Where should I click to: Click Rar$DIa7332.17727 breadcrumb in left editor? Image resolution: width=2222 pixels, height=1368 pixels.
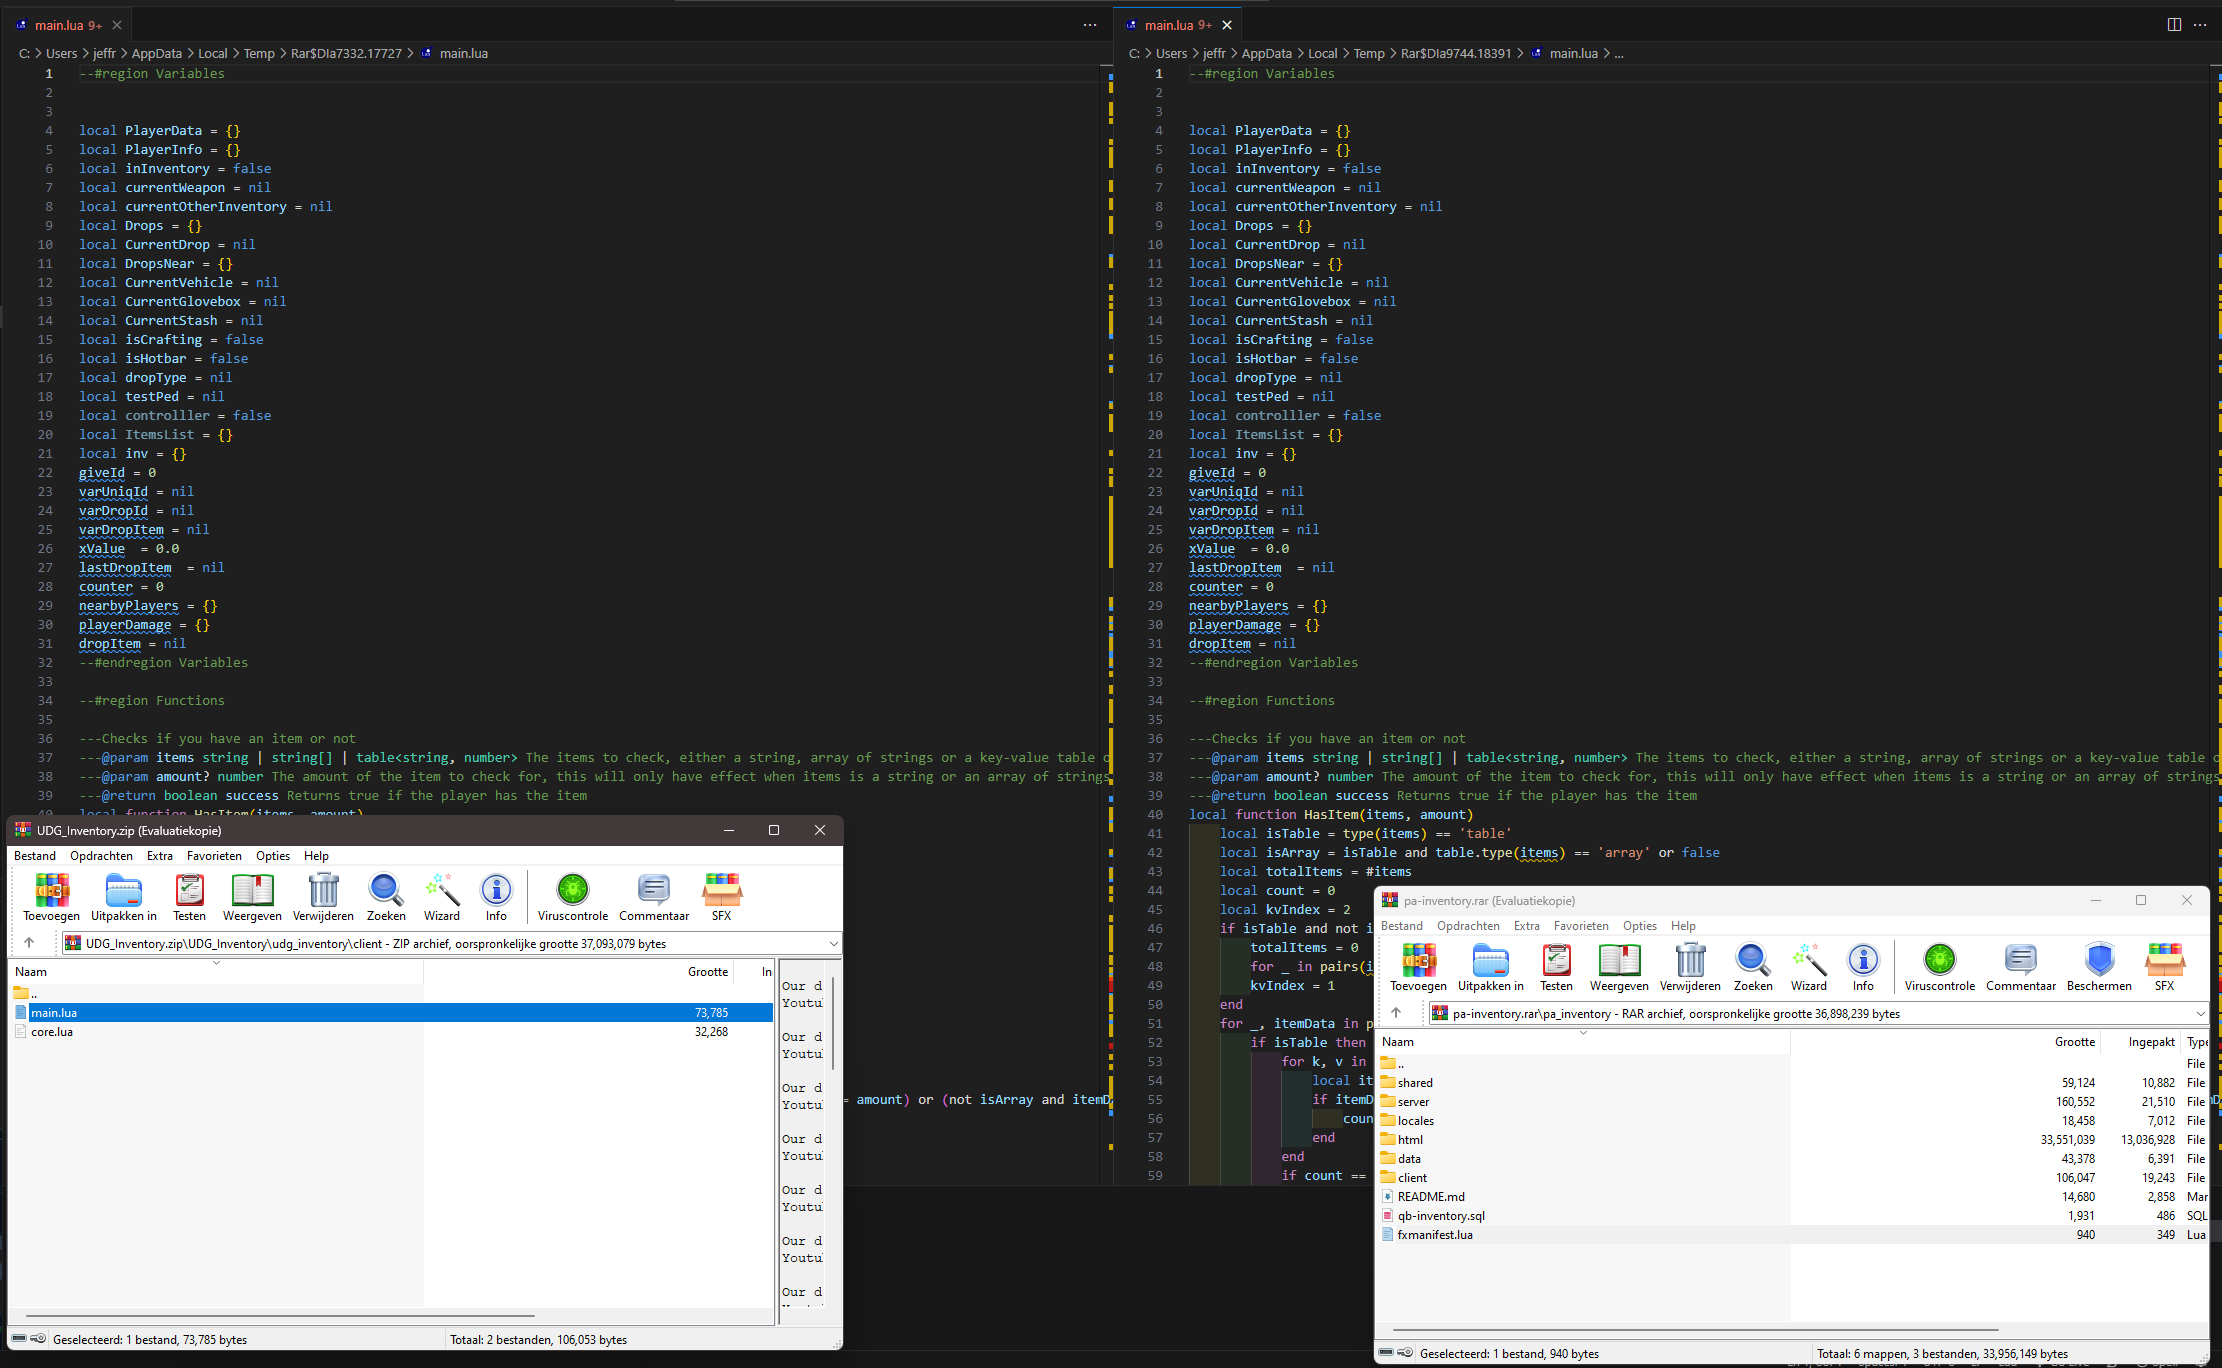pos(346,54)
